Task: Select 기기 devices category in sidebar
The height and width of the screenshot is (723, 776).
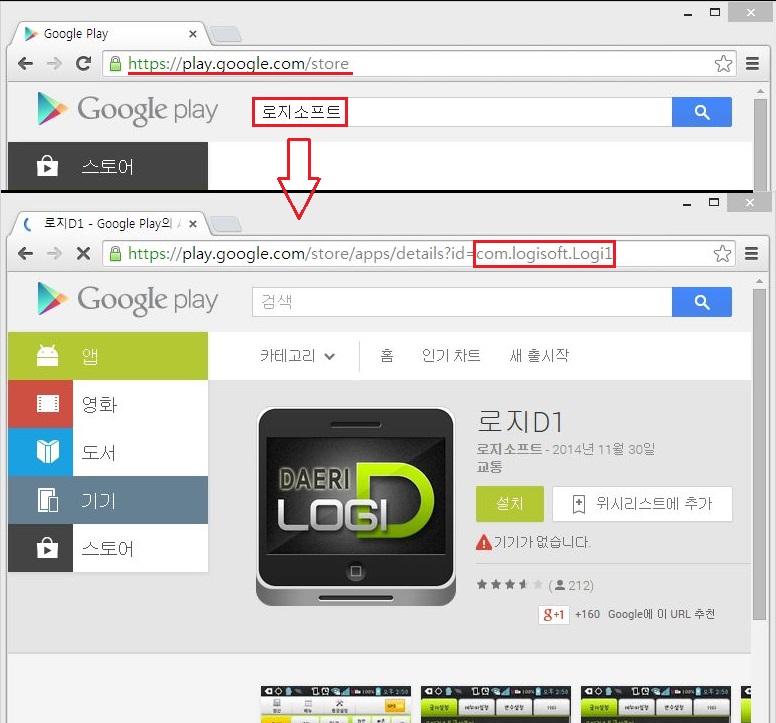Action: [x=108, y=500]
